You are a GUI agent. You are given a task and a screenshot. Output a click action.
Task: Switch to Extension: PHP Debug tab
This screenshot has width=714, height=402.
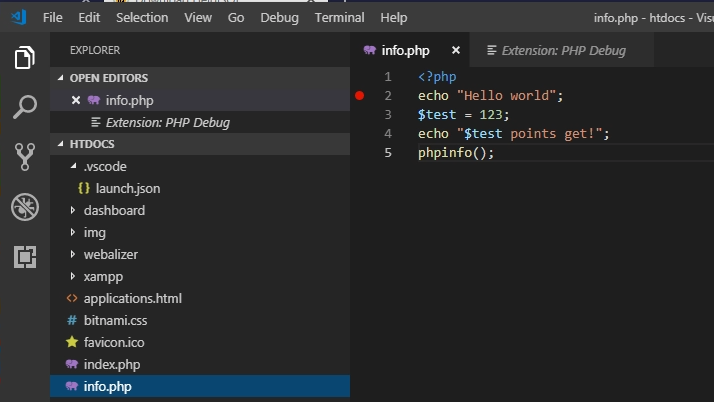pos(562,50)
